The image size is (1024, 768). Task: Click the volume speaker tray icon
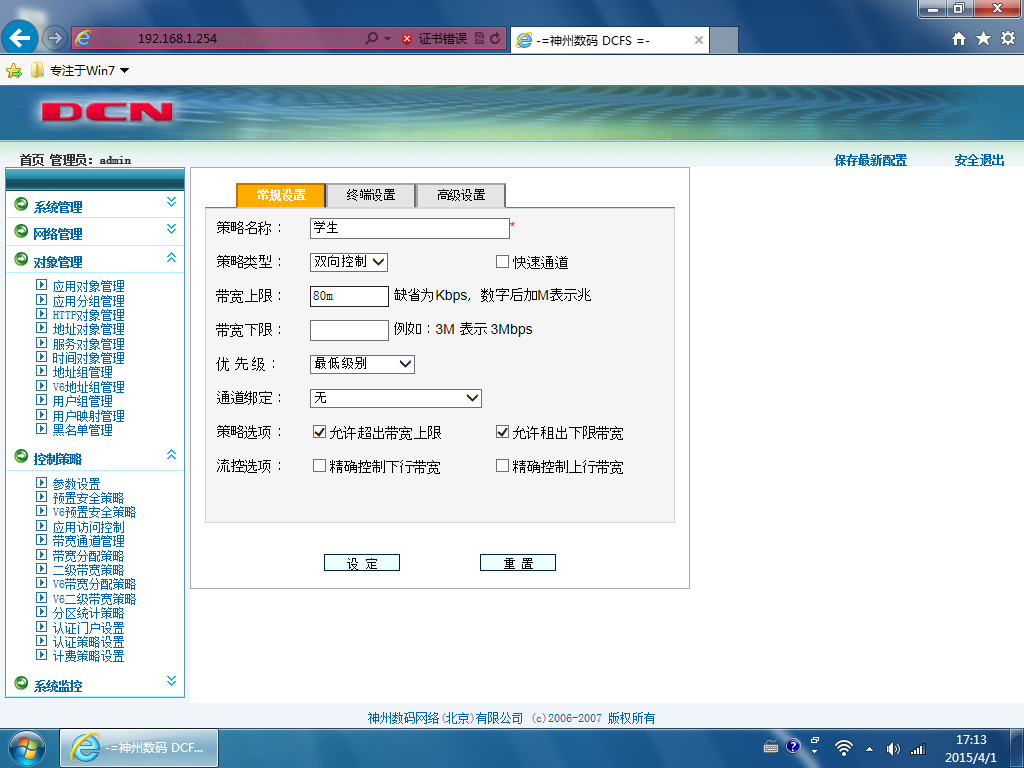tap(893, 749)
